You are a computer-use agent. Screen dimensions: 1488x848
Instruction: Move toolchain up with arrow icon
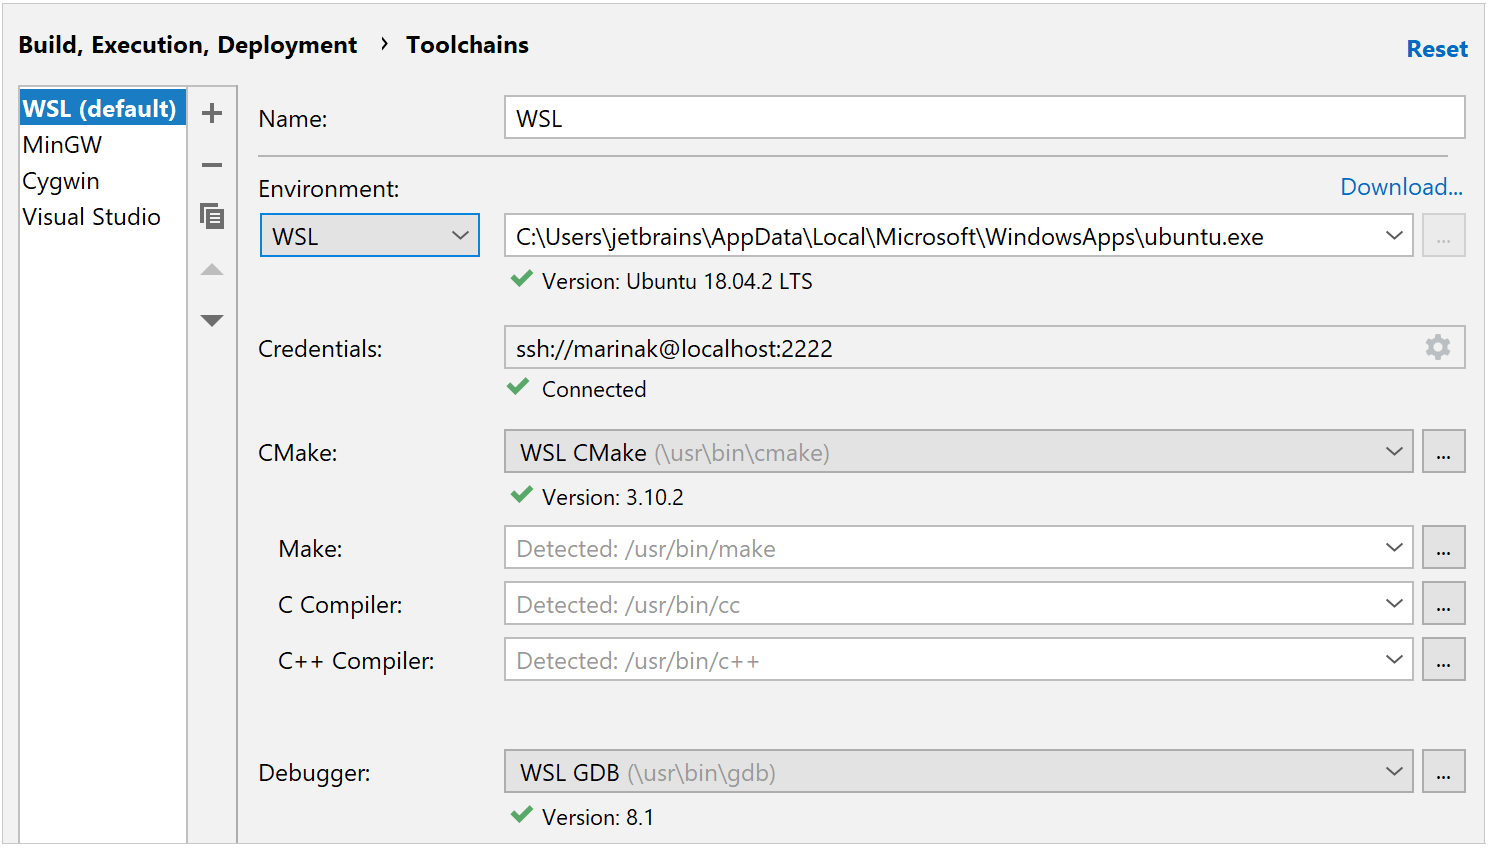[x=212, y=269]
